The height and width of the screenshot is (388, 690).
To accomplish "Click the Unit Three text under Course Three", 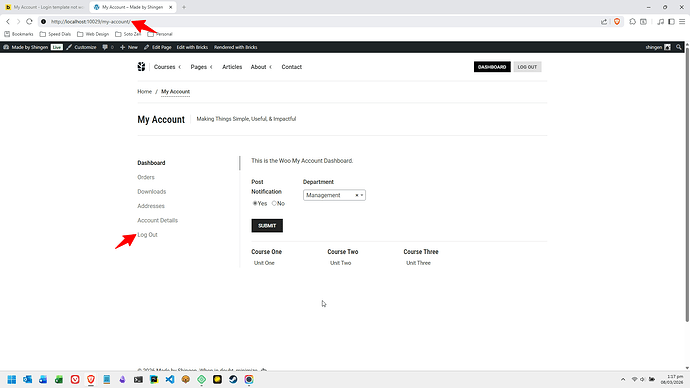I will pos(418,263).
